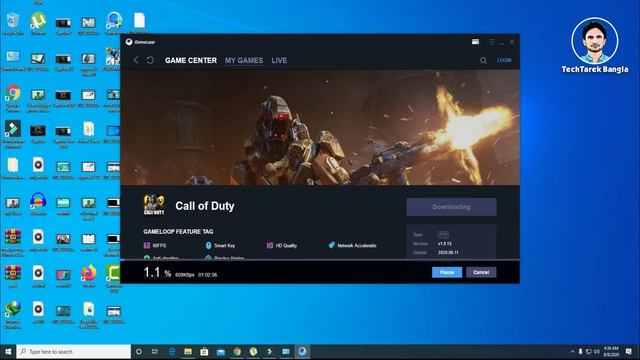
Task: Open the Action Center notifications icon
Action: [629, 351]
